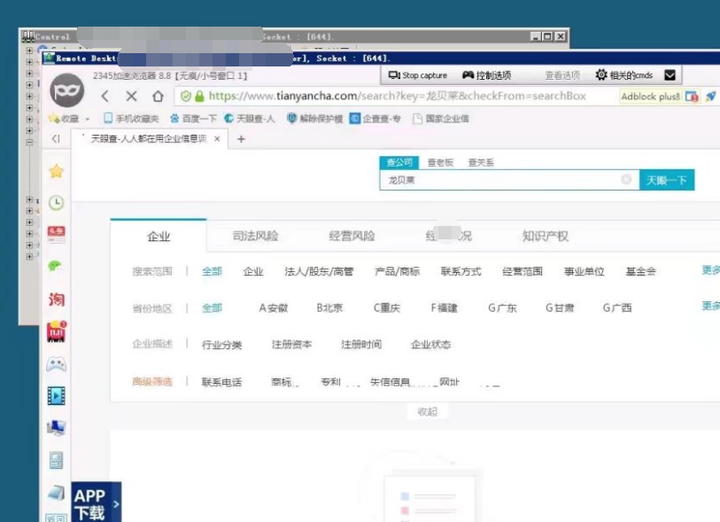Open 注册时间 filter dropdown
Image resolution: width=720 pixels, height=522 pixels.
pos(361,344)
